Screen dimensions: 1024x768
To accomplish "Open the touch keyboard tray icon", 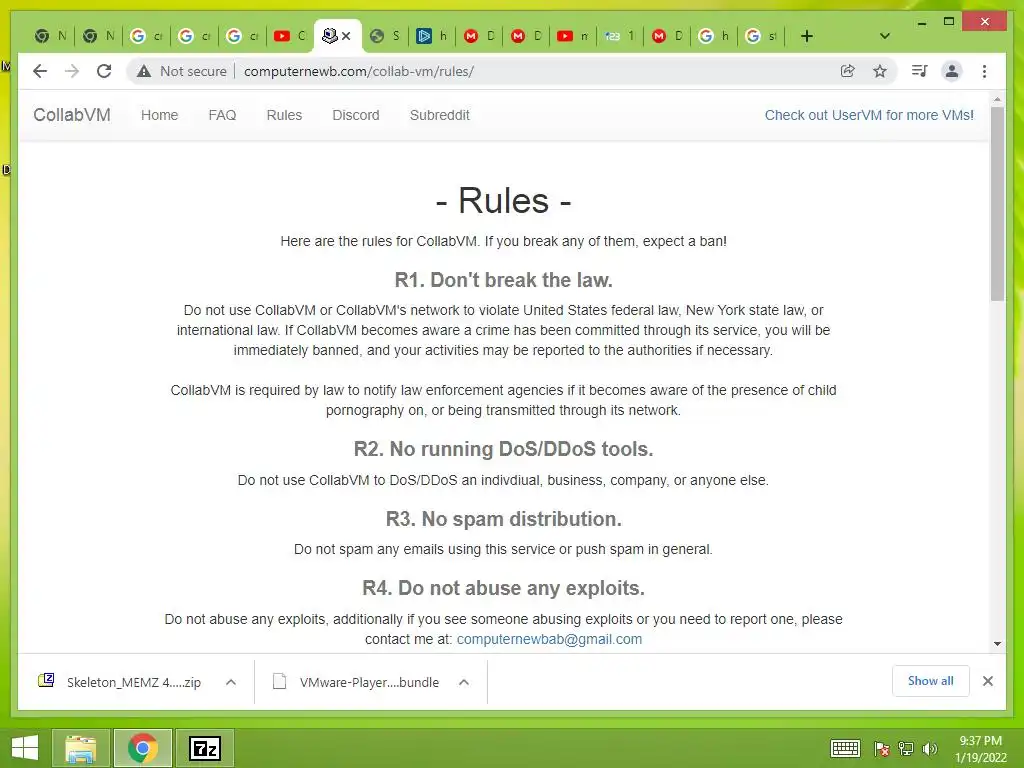I will [845, 748].
